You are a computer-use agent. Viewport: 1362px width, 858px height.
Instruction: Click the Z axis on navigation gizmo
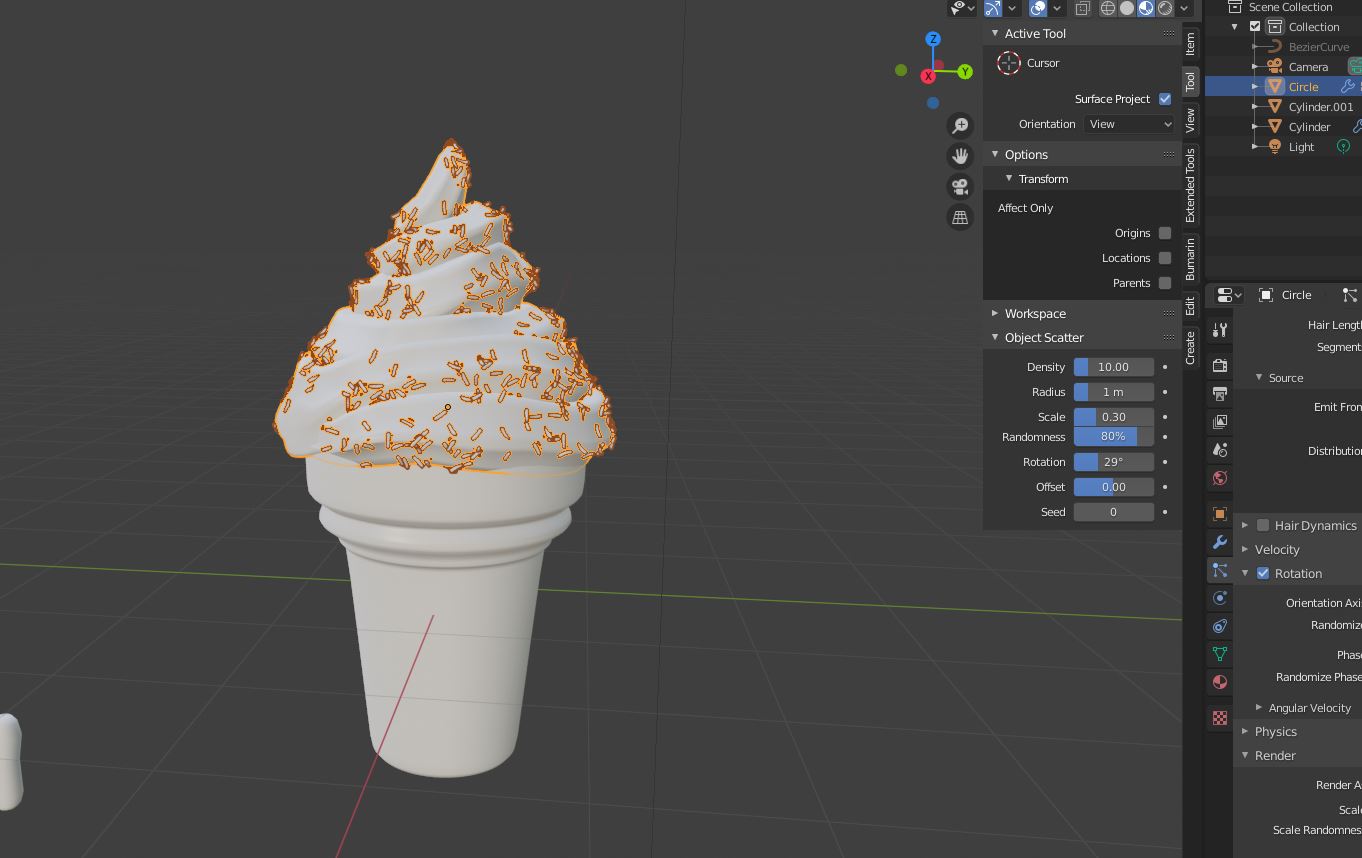click(933, 39)
